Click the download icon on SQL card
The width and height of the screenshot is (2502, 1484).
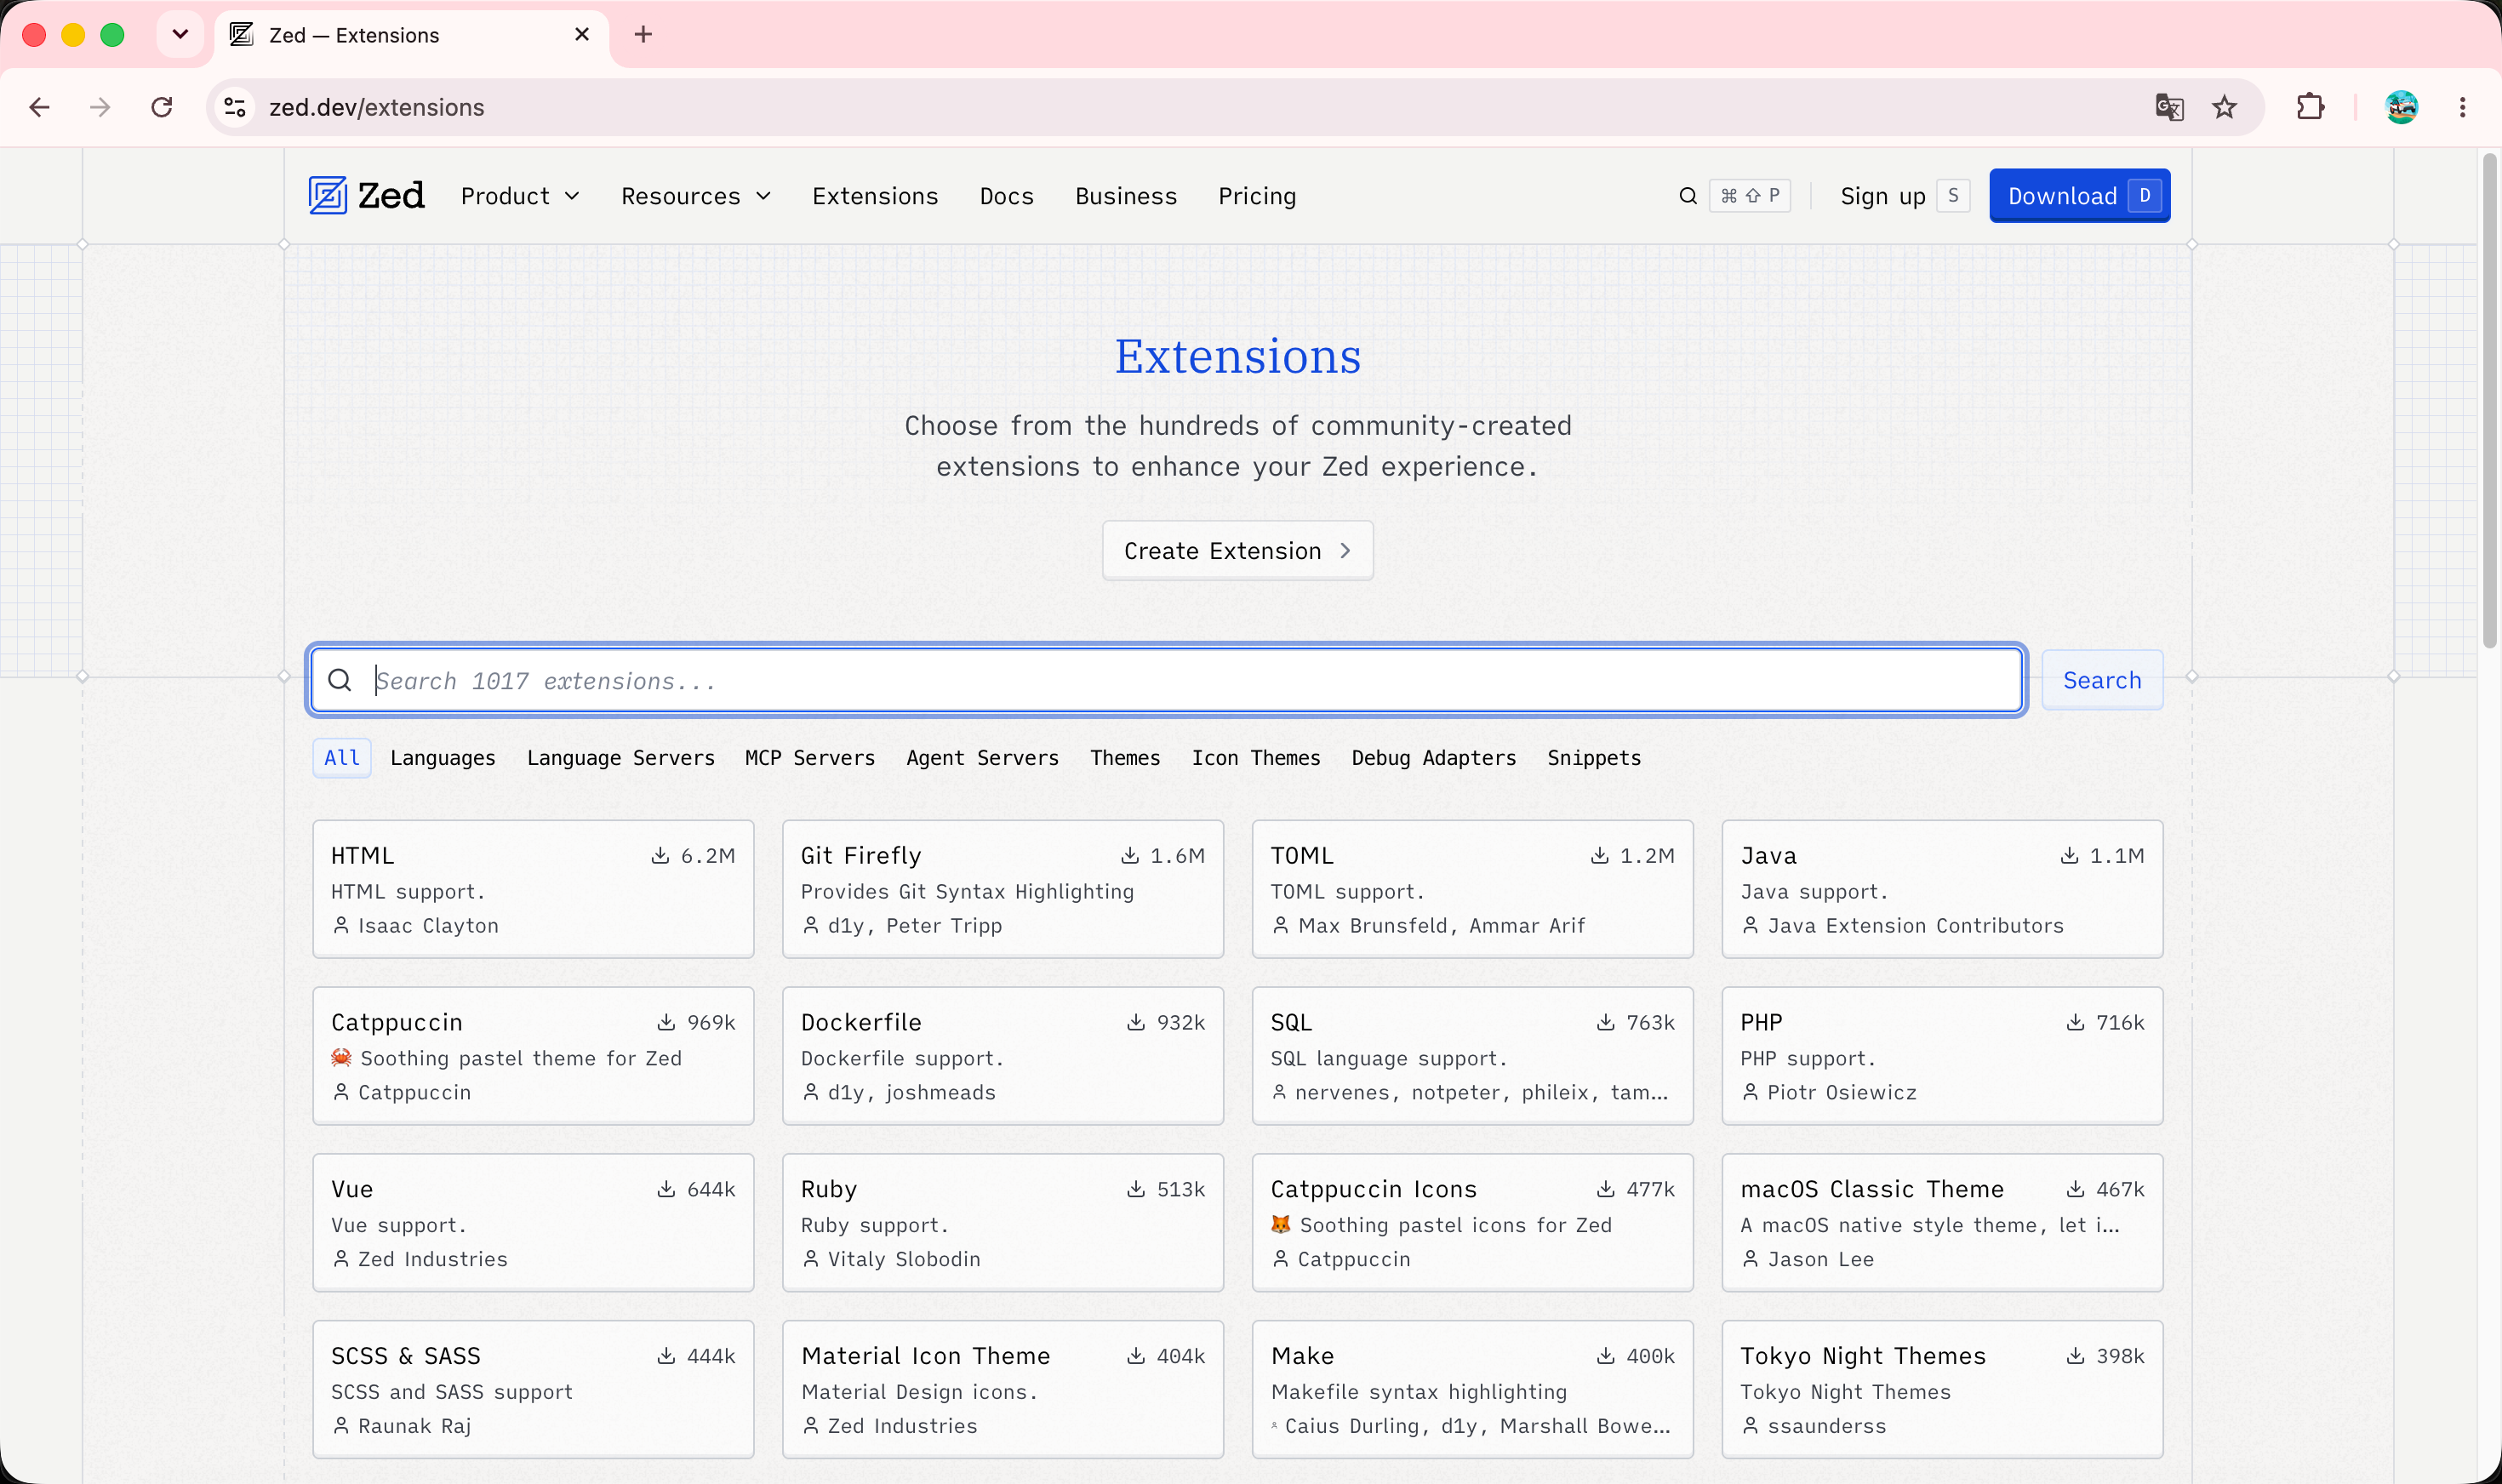[1606, 1022]
